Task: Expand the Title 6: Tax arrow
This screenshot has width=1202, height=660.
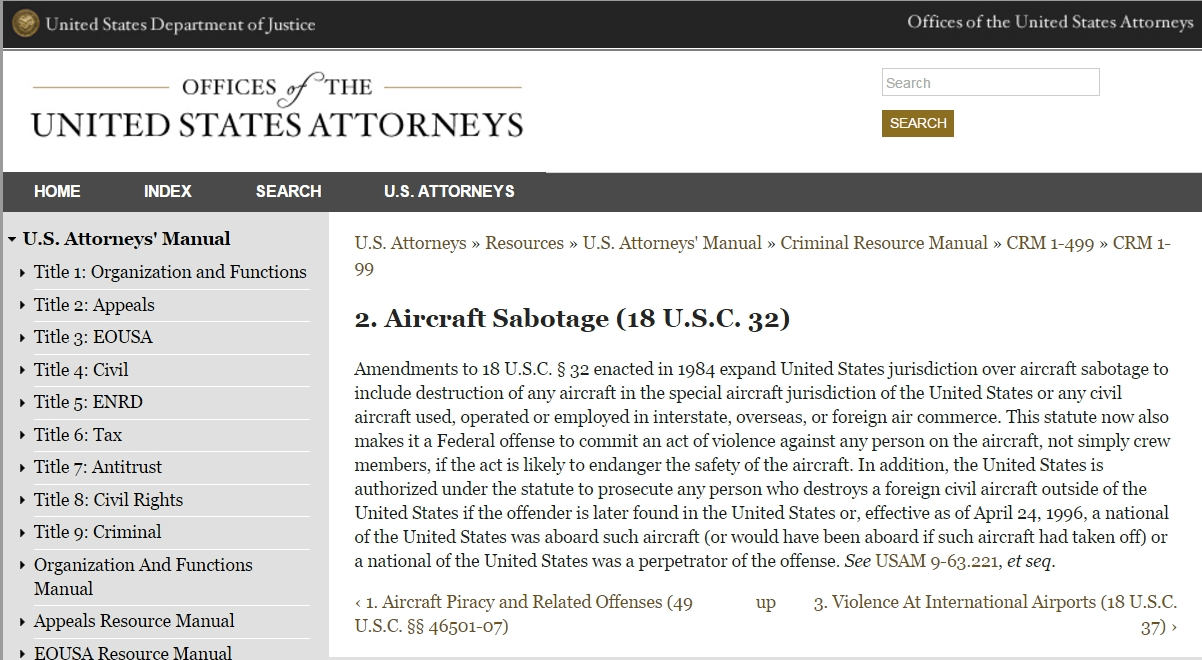Action: pyautogui.click(x=23, y=435)
